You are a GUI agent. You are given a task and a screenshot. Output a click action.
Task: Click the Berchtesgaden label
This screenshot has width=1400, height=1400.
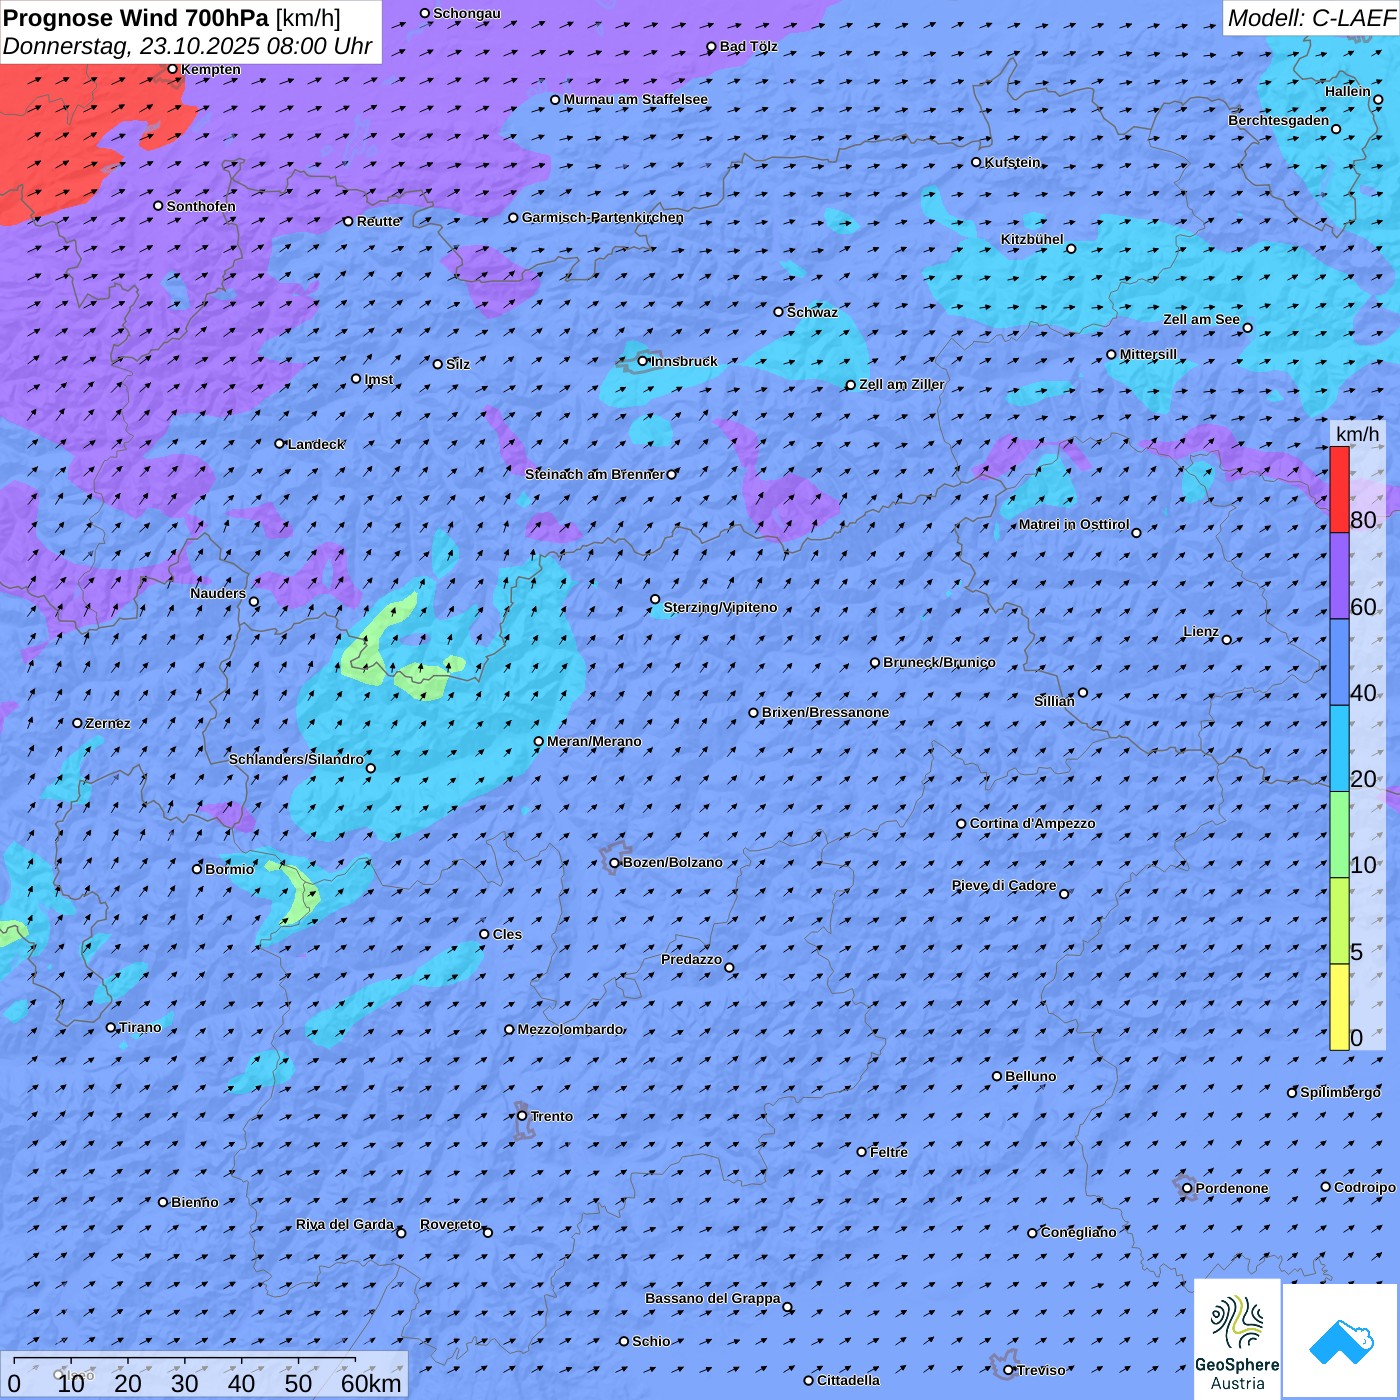coord(1278,120)
